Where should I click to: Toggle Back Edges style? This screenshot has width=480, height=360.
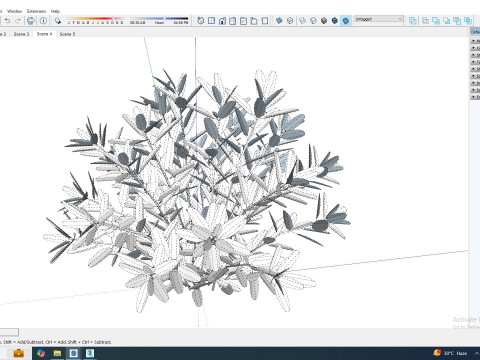tap(290, 21)
